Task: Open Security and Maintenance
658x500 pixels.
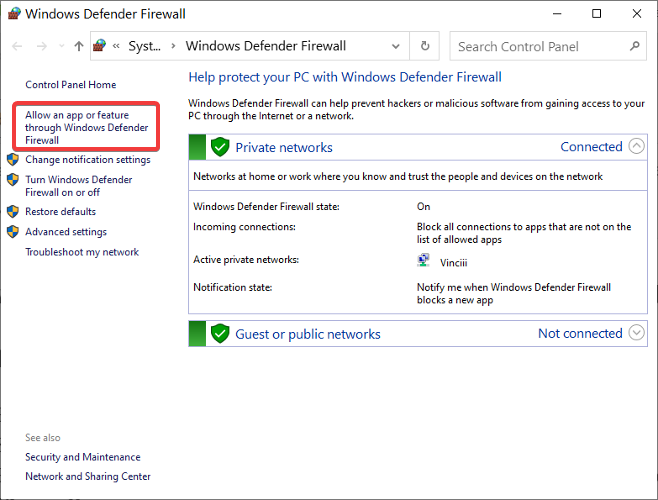Action: [x=83, y=457]
